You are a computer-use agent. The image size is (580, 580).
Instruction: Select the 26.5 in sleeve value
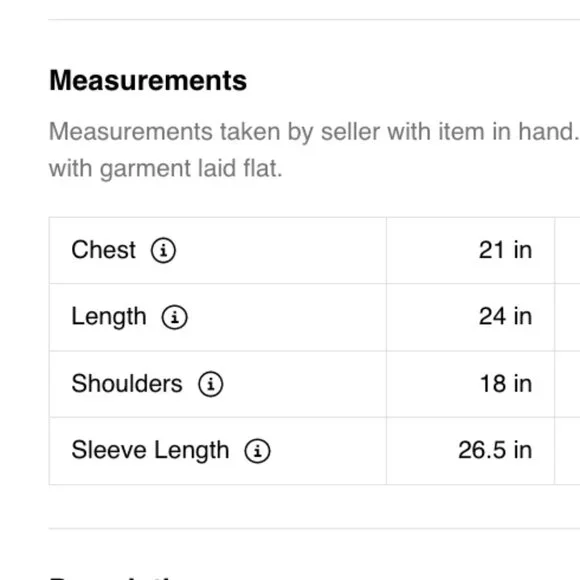pos(495,450)
